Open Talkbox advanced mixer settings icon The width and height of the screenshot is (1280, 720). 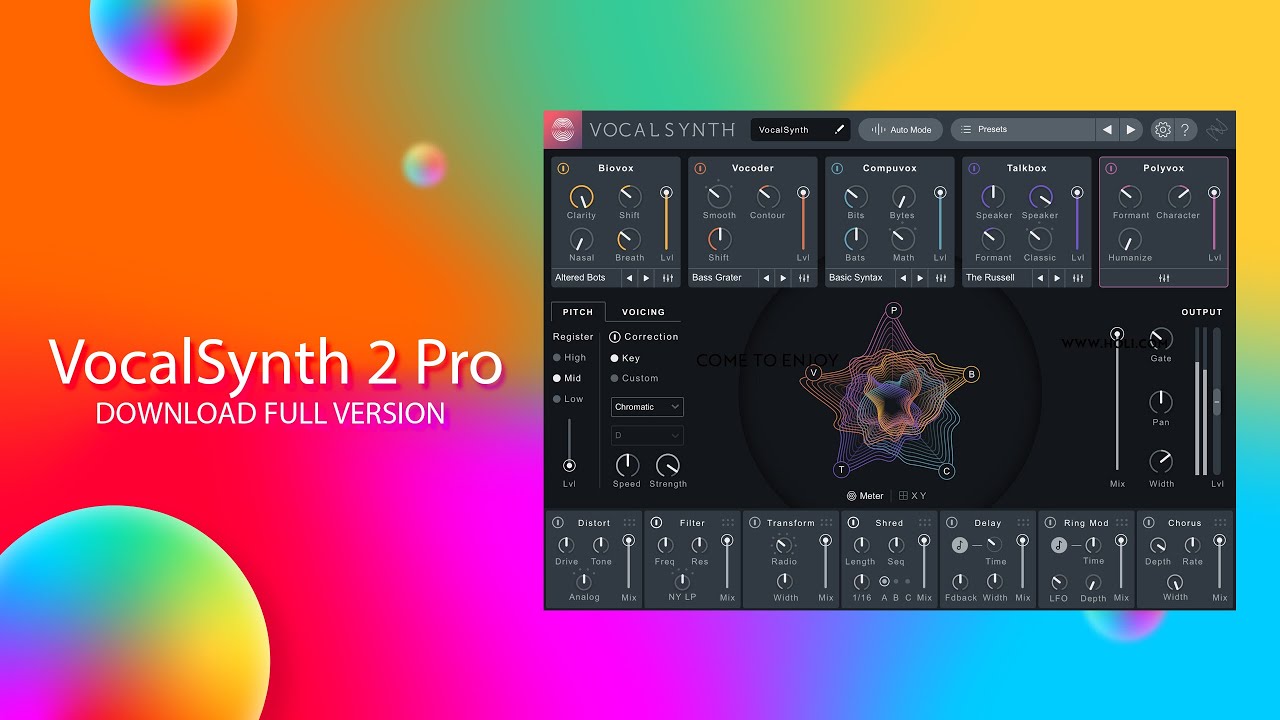tap(1078, 278)
